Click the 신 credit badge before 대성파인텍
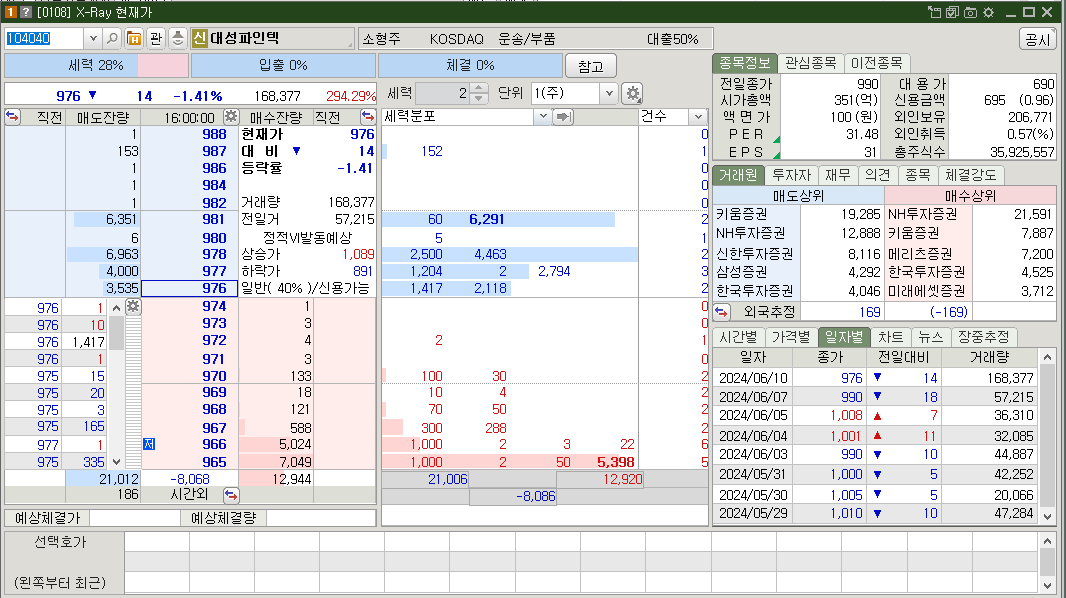 coord(199,38)
